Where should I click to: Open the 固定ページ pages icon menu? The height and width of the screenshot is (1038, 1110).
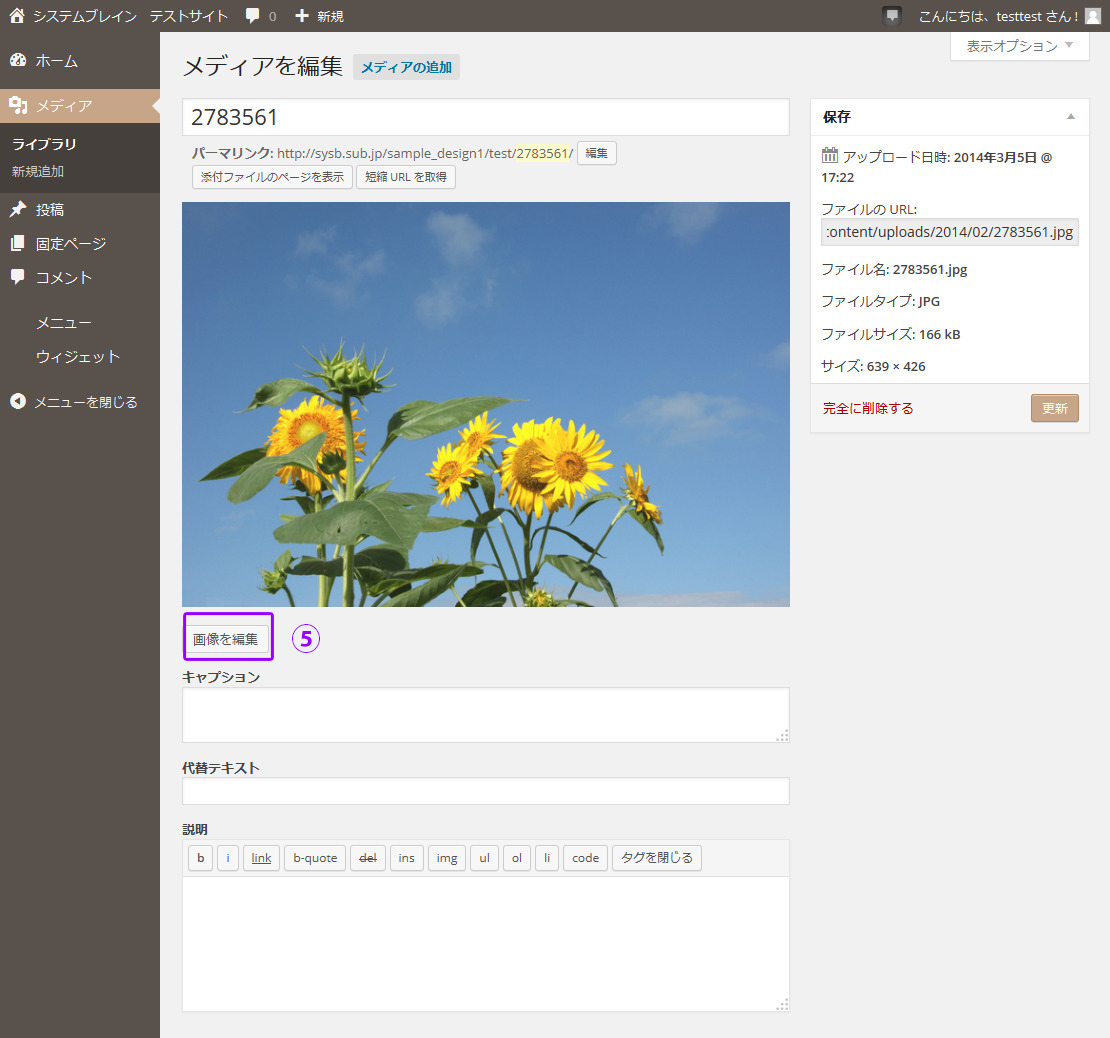17,244
